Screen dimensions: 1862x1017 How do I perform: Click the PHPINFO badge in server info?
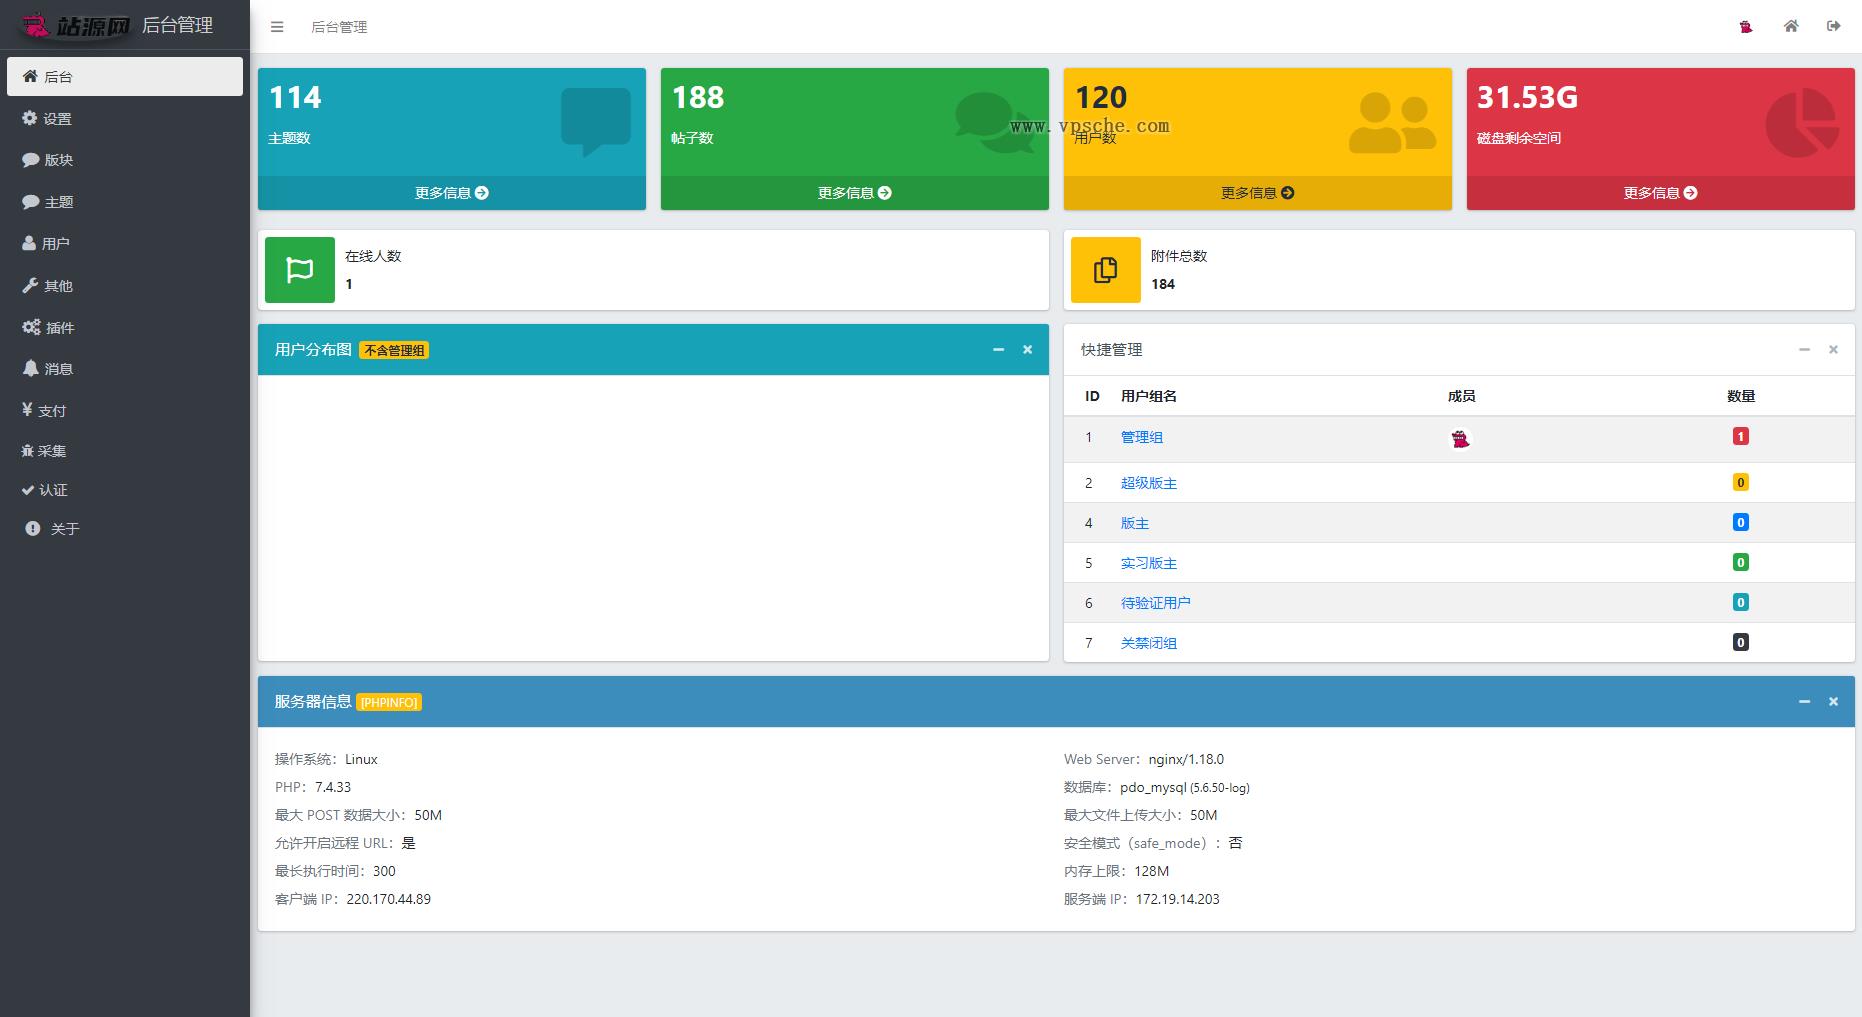tap(389, 703)
